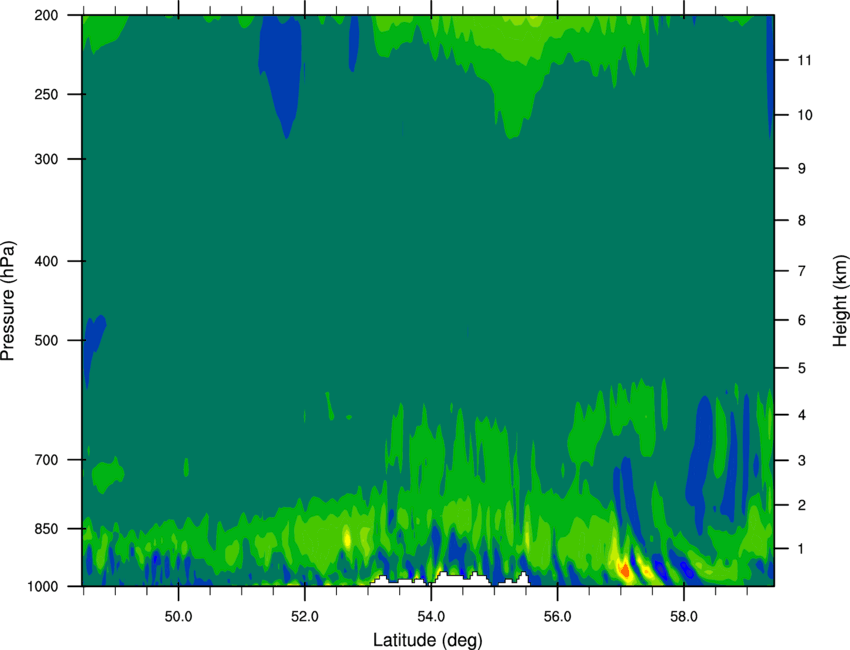This screenshot has height=650, width=850.
Task: Pick the 10 km height label
Action: [x=805, y=115]
